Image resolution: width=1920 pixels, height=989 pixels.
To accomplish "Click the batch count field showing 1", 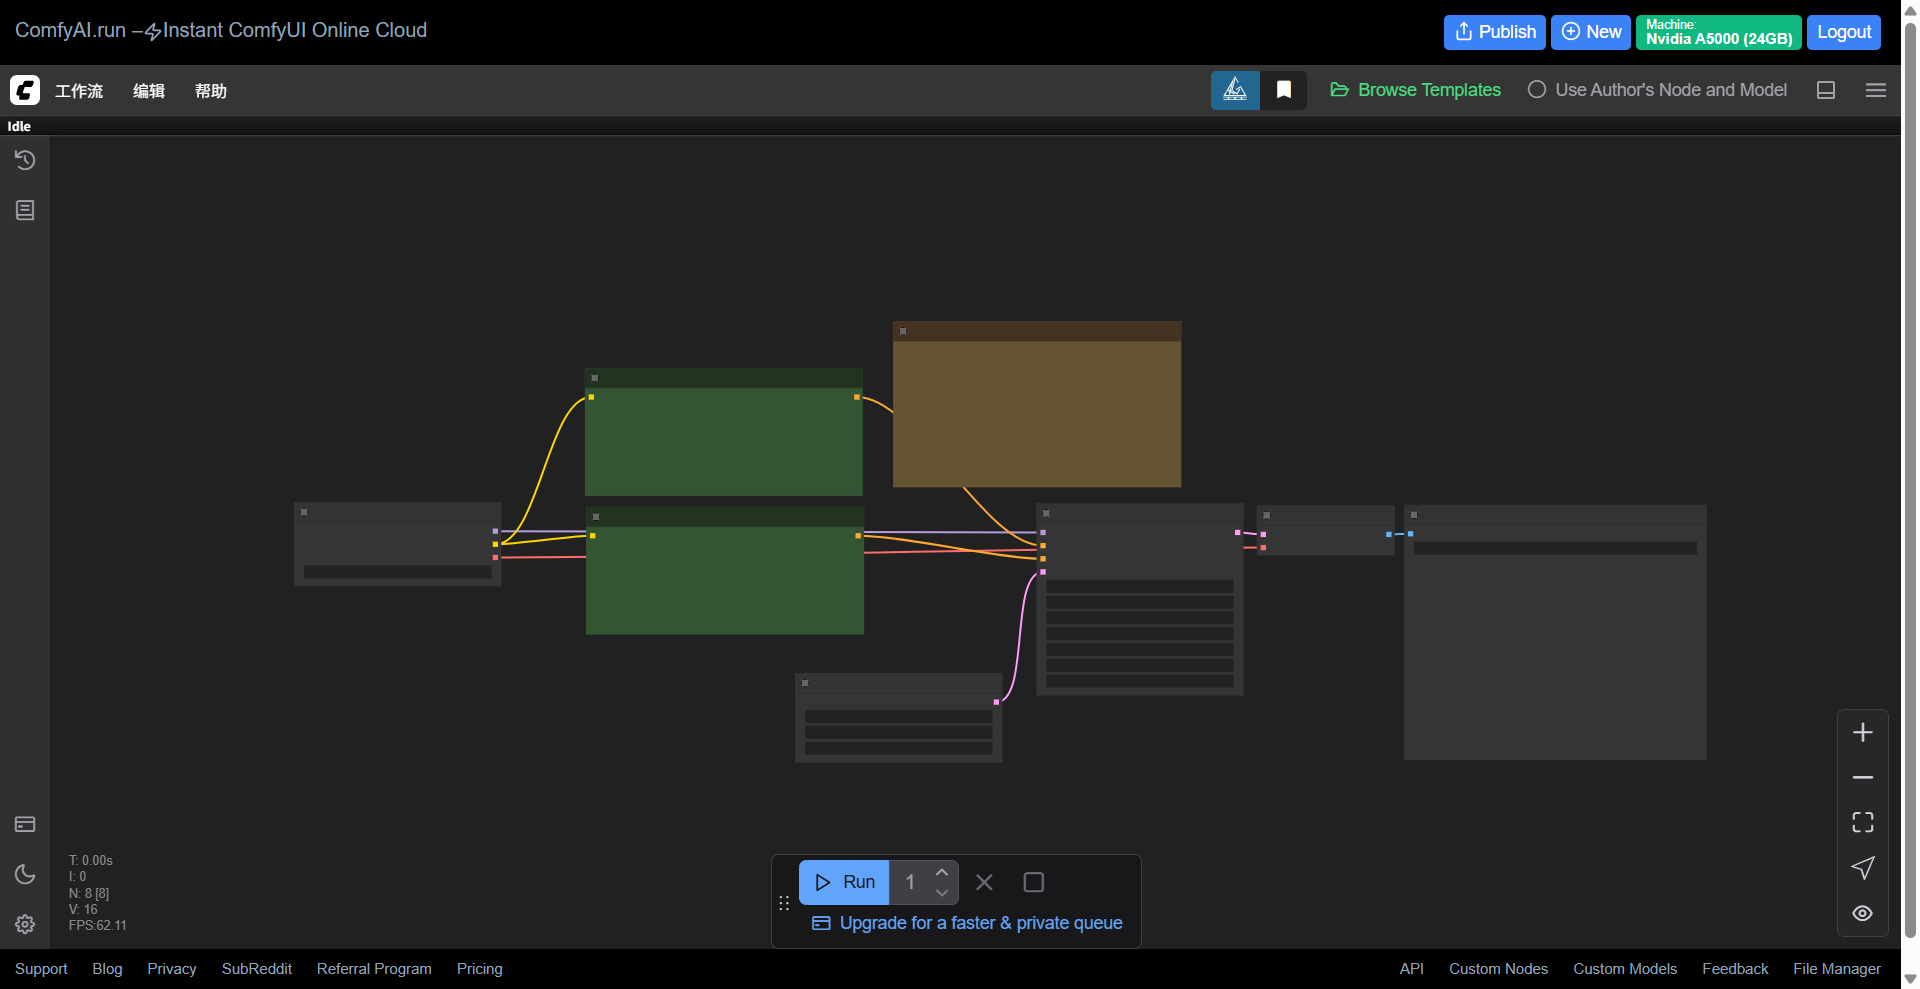I will pyautogui.click(x=910, y=882).
